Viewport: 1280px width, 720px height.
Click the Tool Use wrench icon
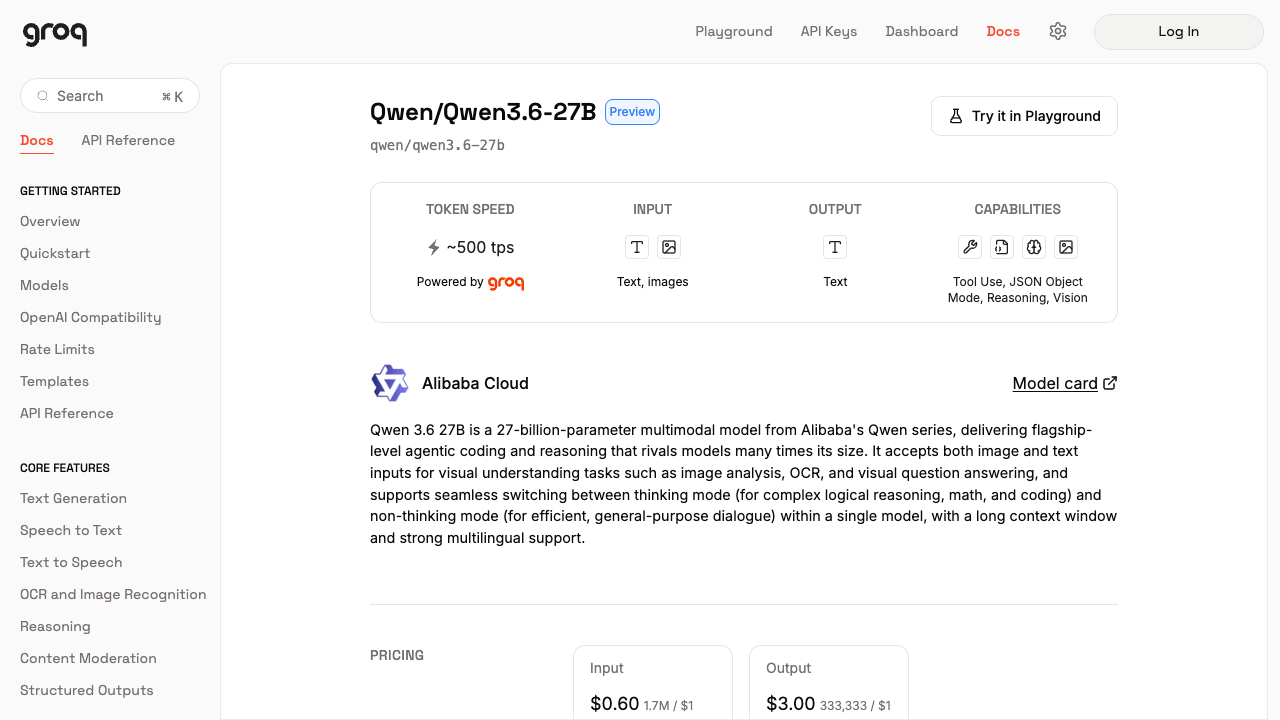point(969,247)
